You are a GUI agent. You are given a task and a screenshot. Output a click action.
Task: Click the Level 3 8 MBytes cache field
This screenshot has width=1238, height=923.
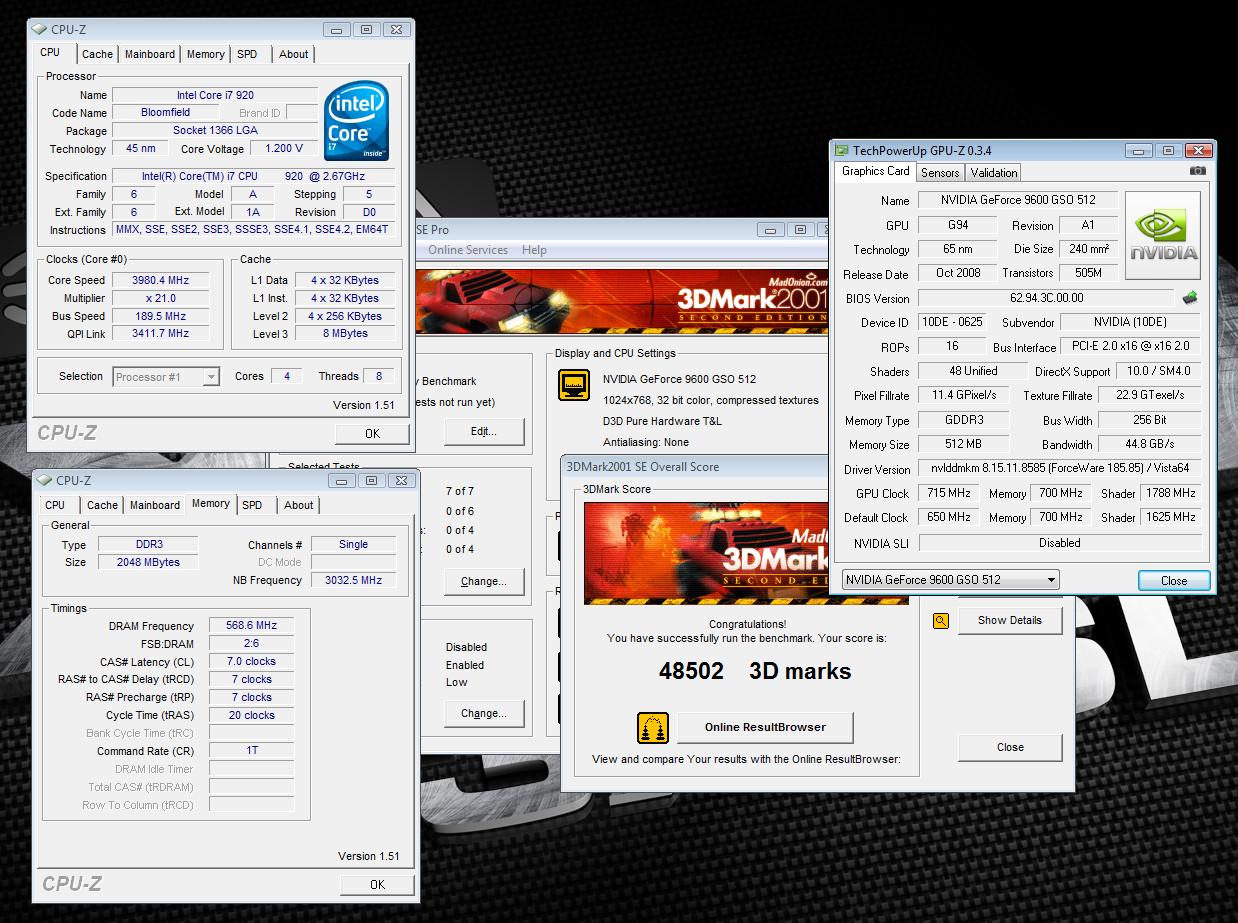(x=345, y=334)
